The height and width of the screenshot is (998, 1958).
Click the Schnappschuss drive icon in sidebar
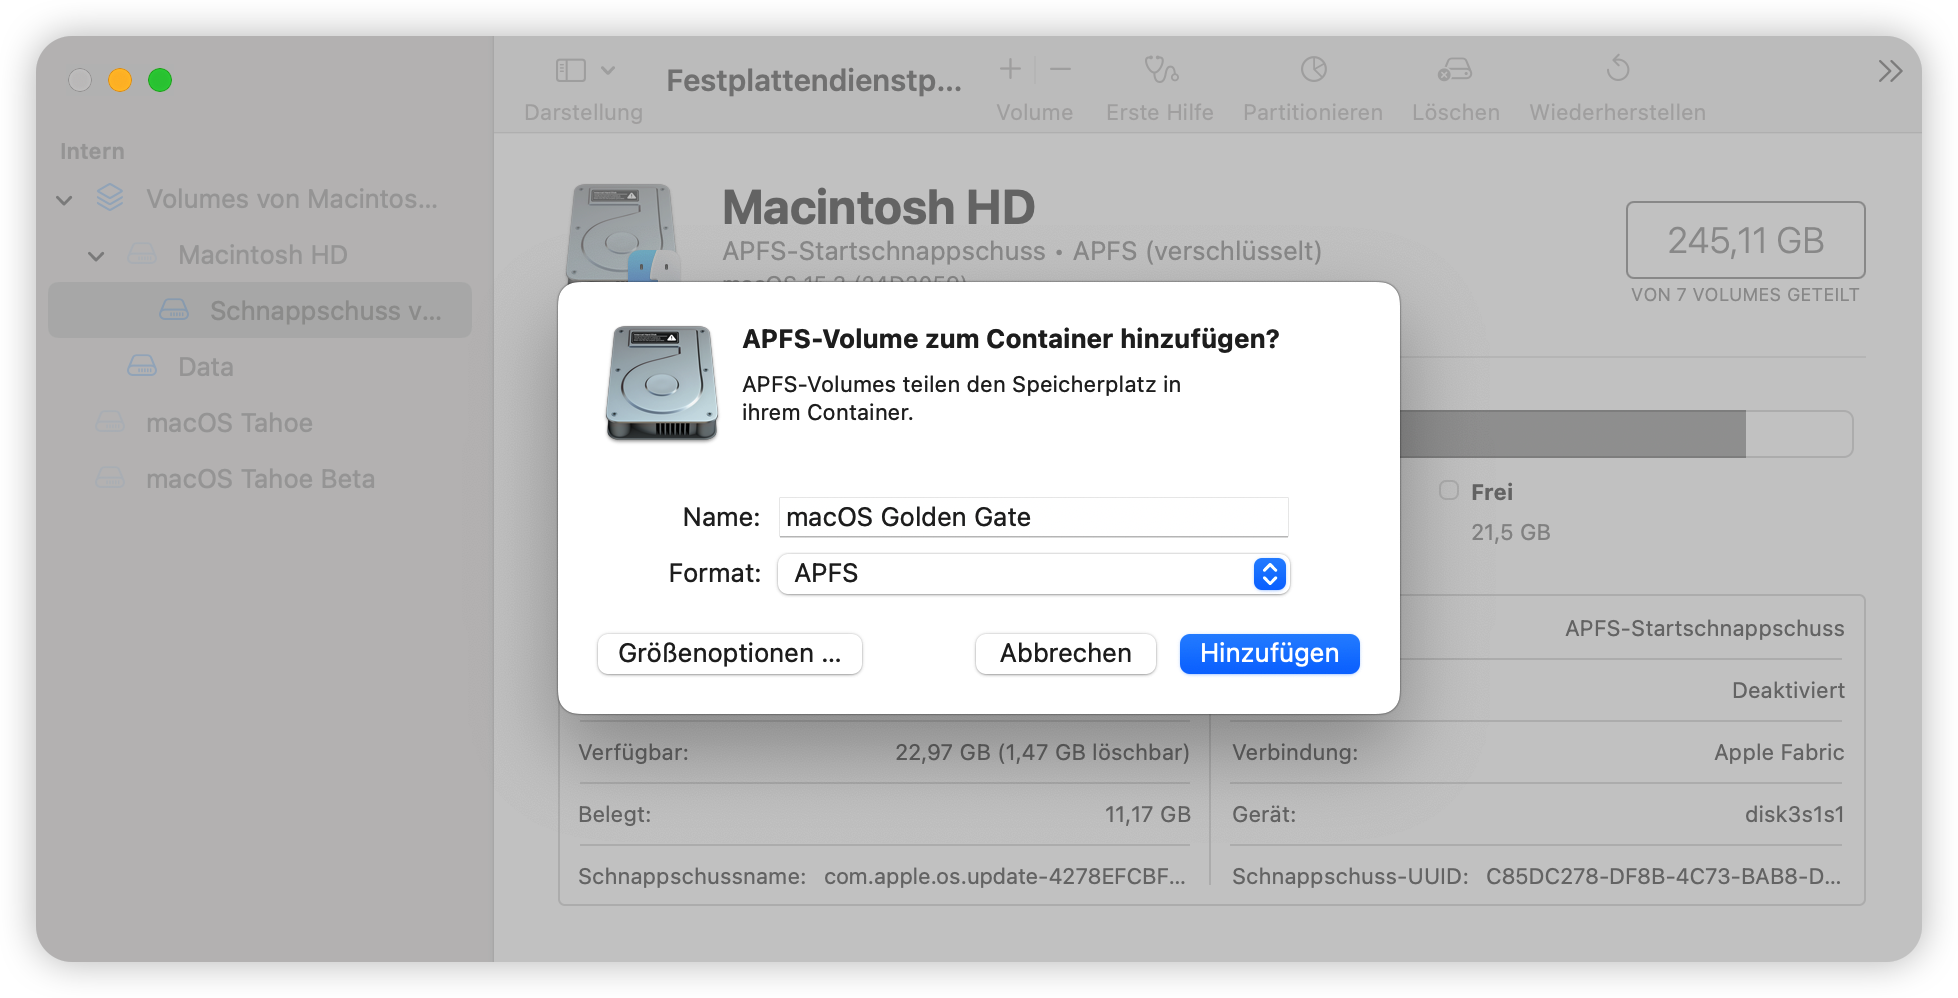[174, 310]
